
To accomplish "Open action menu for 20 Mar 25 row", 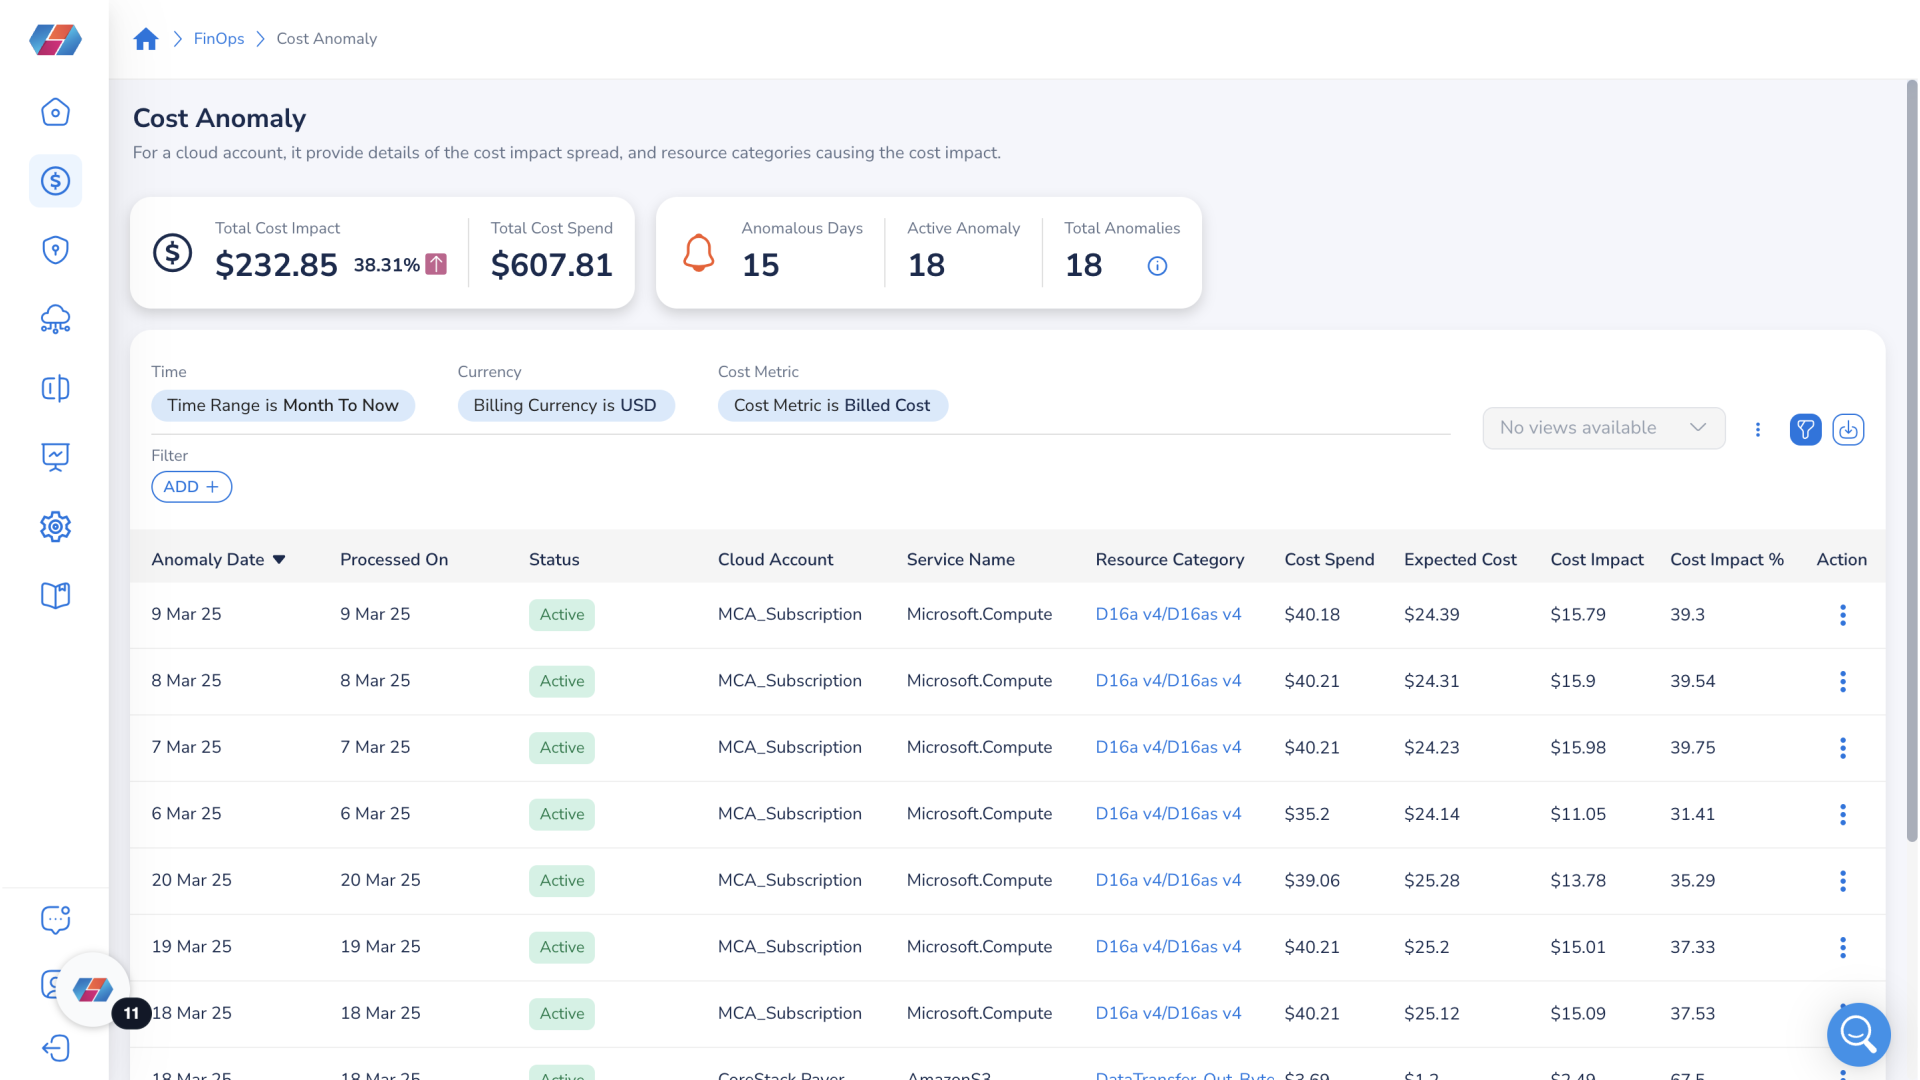I will tap(1842, 881).
